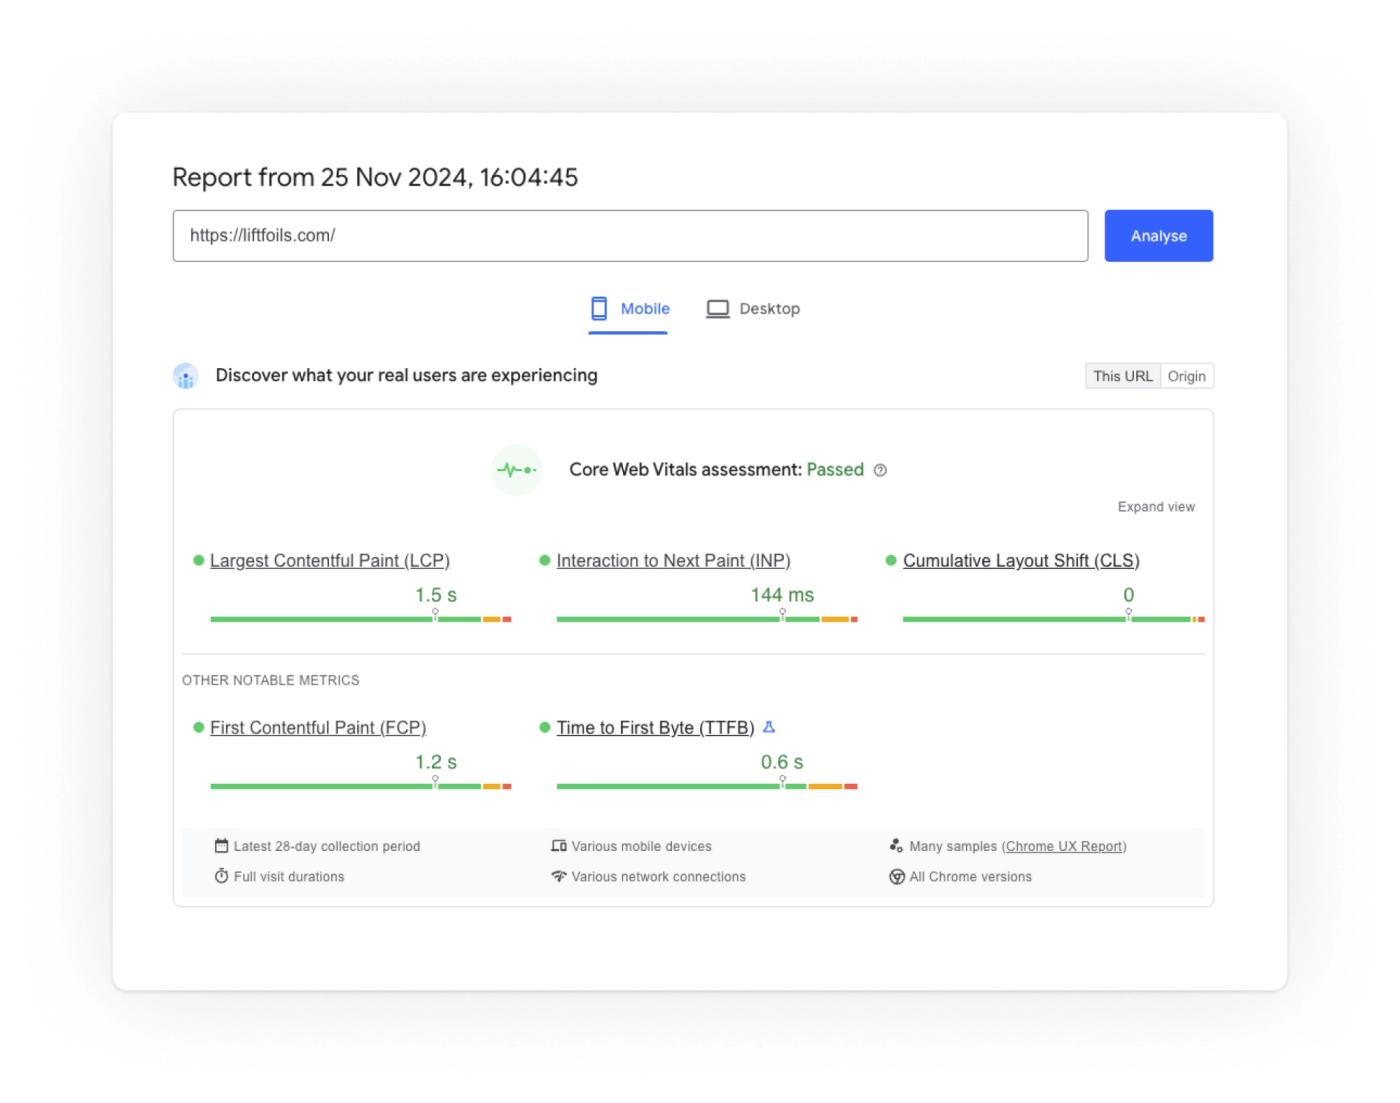Switch to the Desktop tab
Screen dimensions: 1400x1103
click(x=754, y=309)
